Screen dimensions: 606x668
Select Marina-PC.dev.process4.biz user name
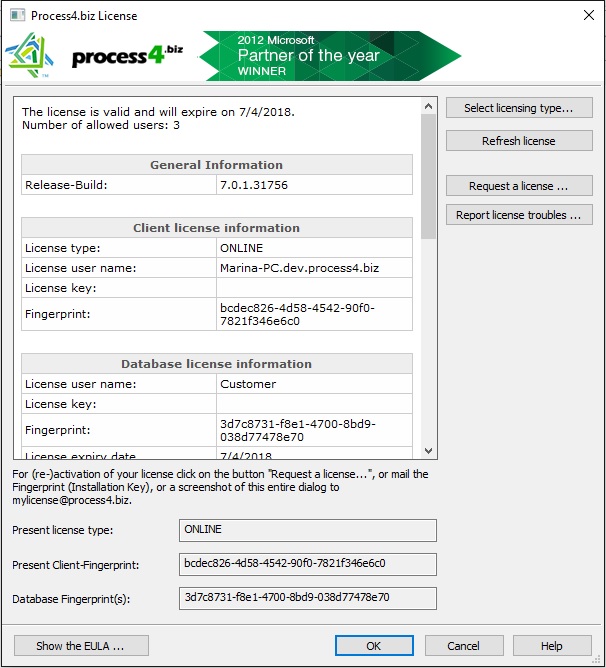tap(314, 268)
